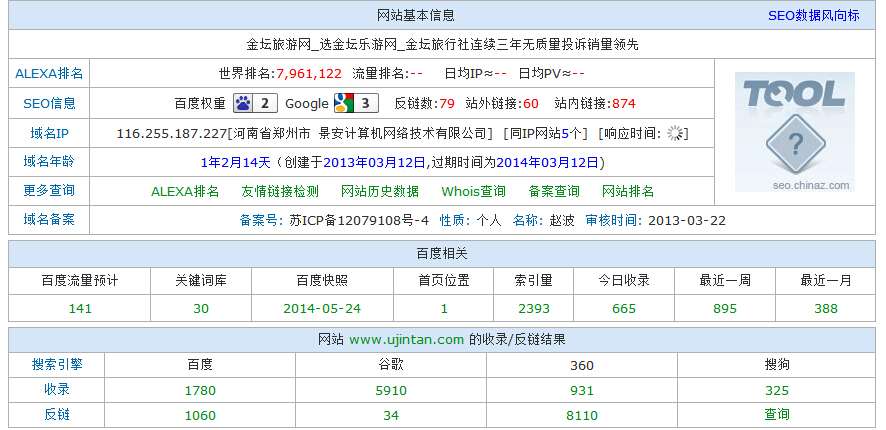
Task: Click the 反链 row label
Action: (57, 415)
